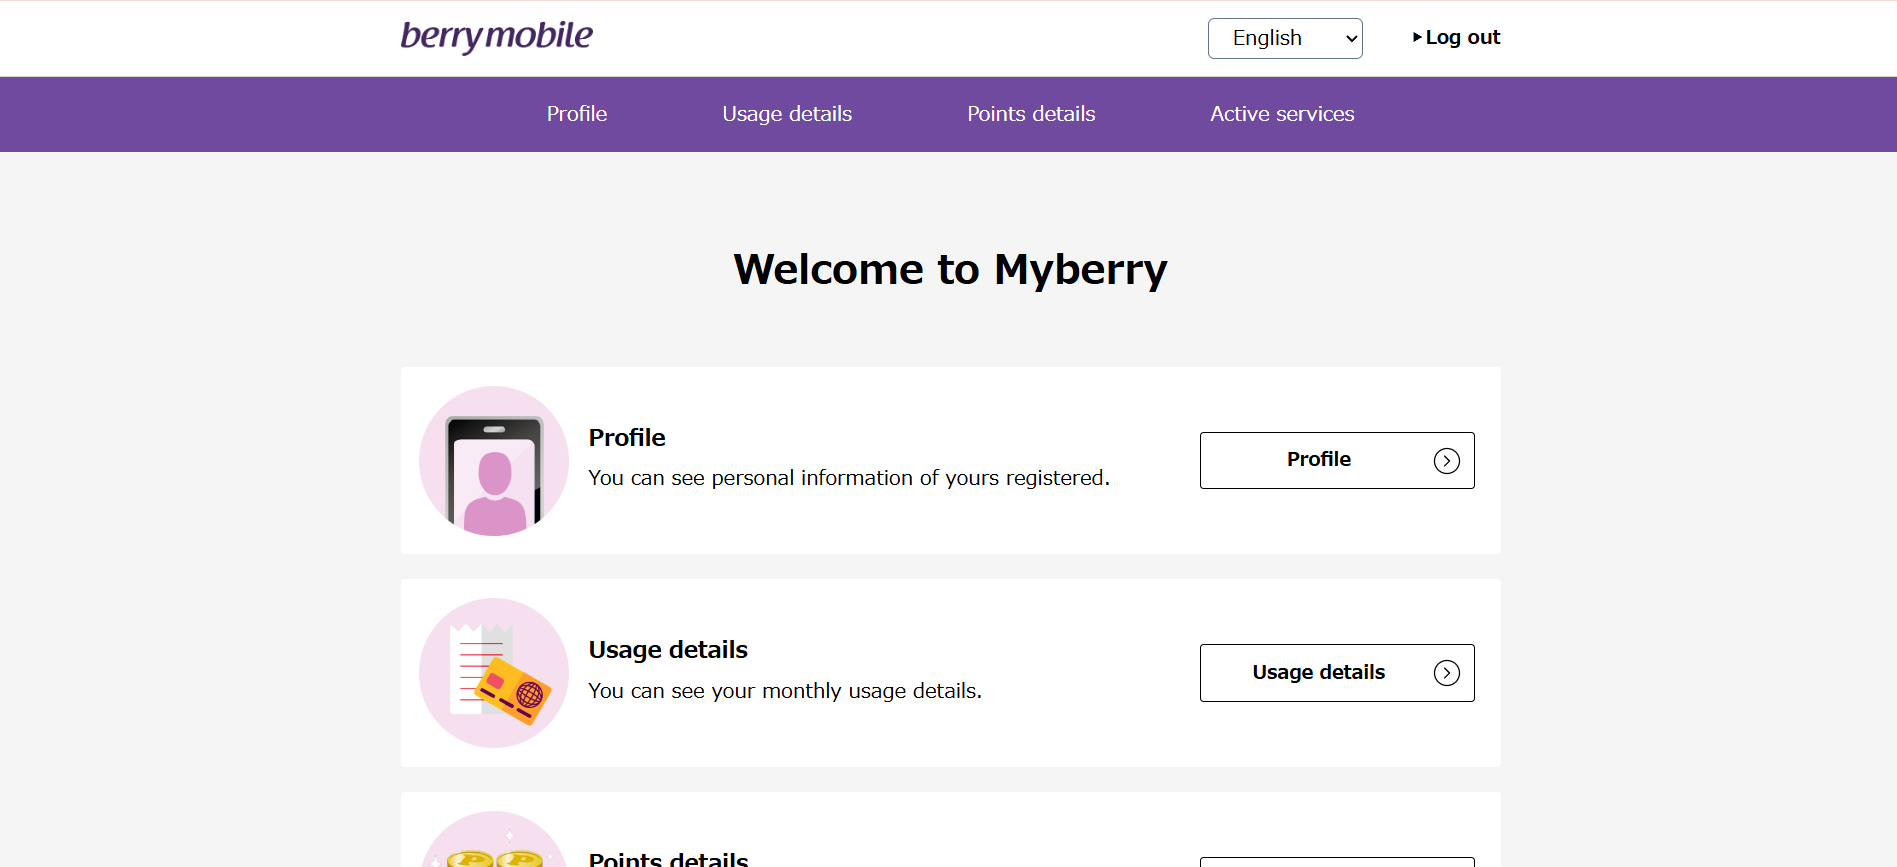Open the English language dropdown

pos(1285,38)
